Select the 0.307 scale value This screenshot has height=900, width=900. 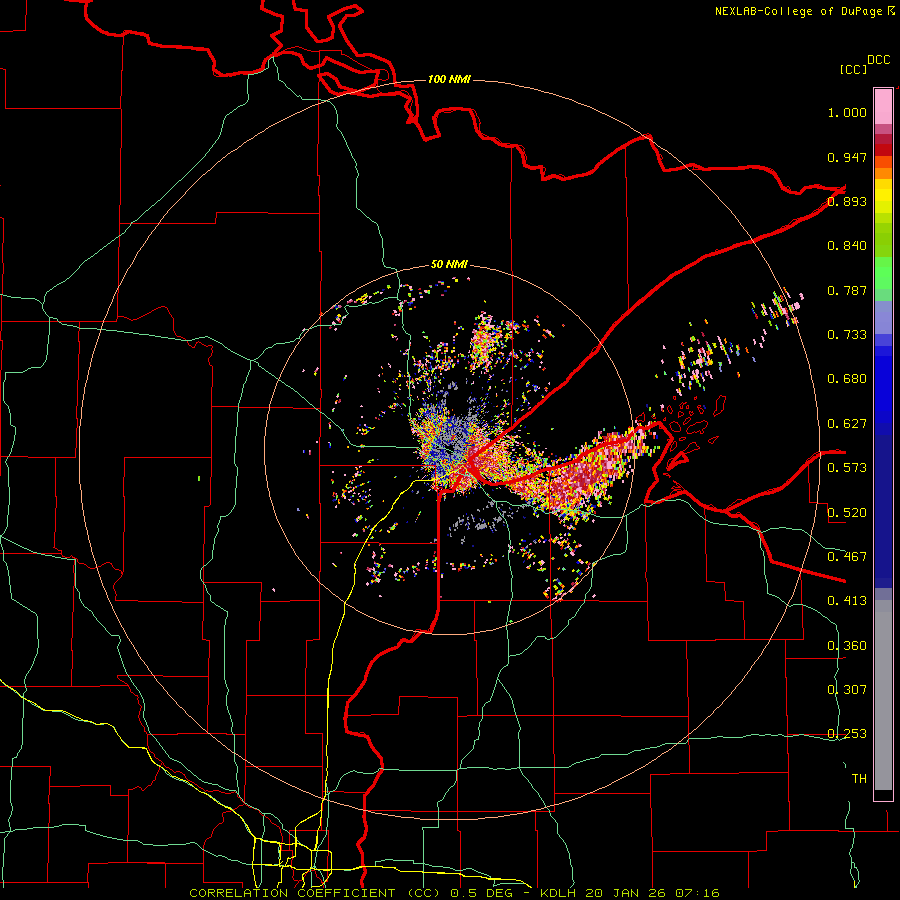(x=847, y=689)
